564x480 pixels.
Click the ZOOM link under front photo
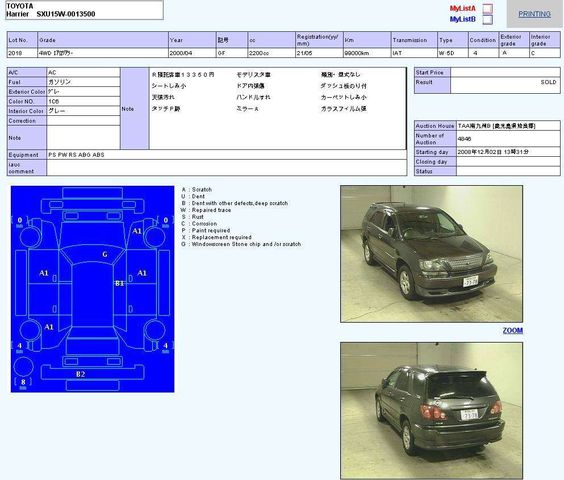(x=513, y=330)
